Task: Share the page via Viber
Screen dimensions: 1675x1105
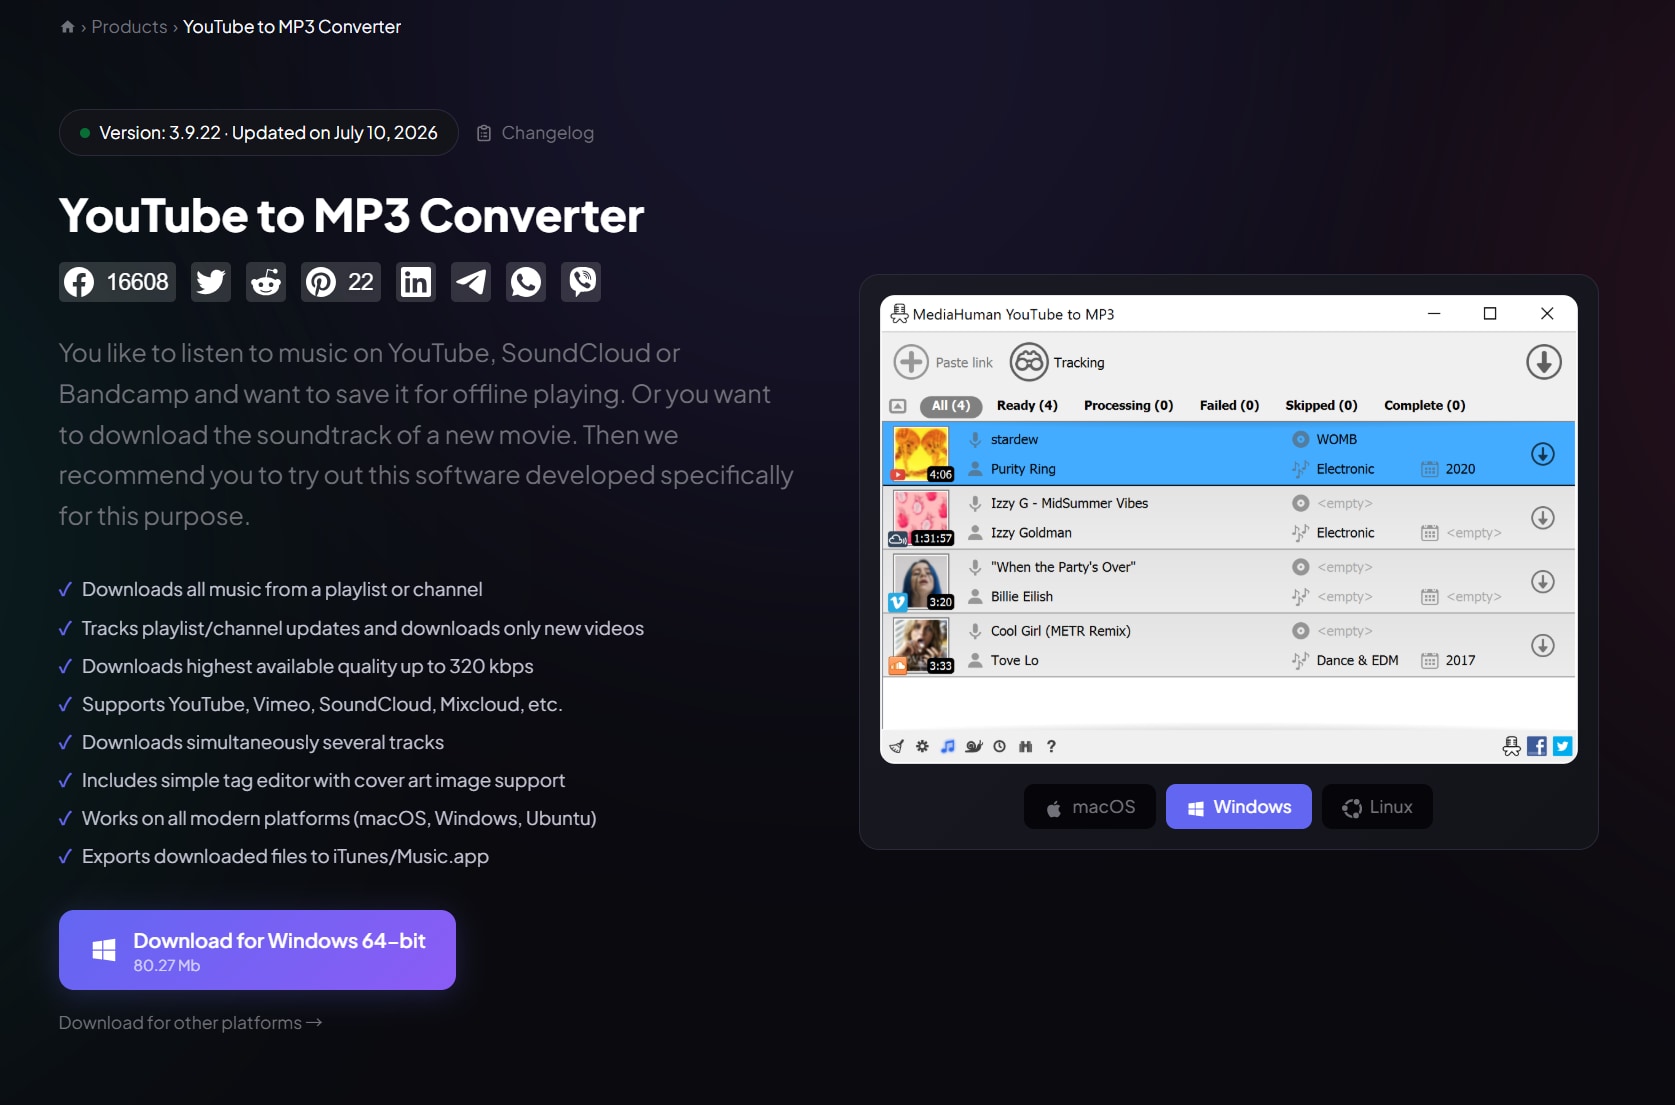Action: [x=581, y=282]
